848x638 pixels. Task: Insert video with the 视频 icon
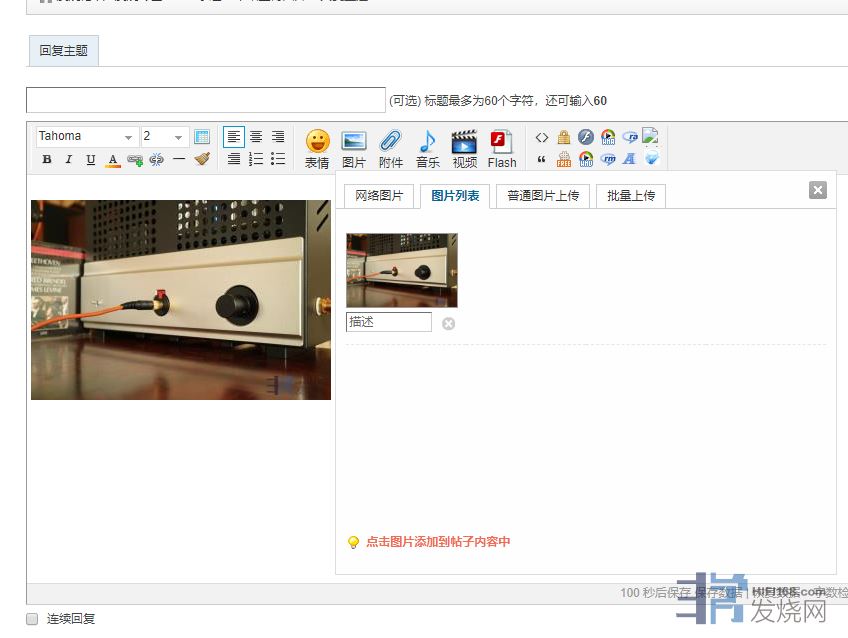coord(464,148)
